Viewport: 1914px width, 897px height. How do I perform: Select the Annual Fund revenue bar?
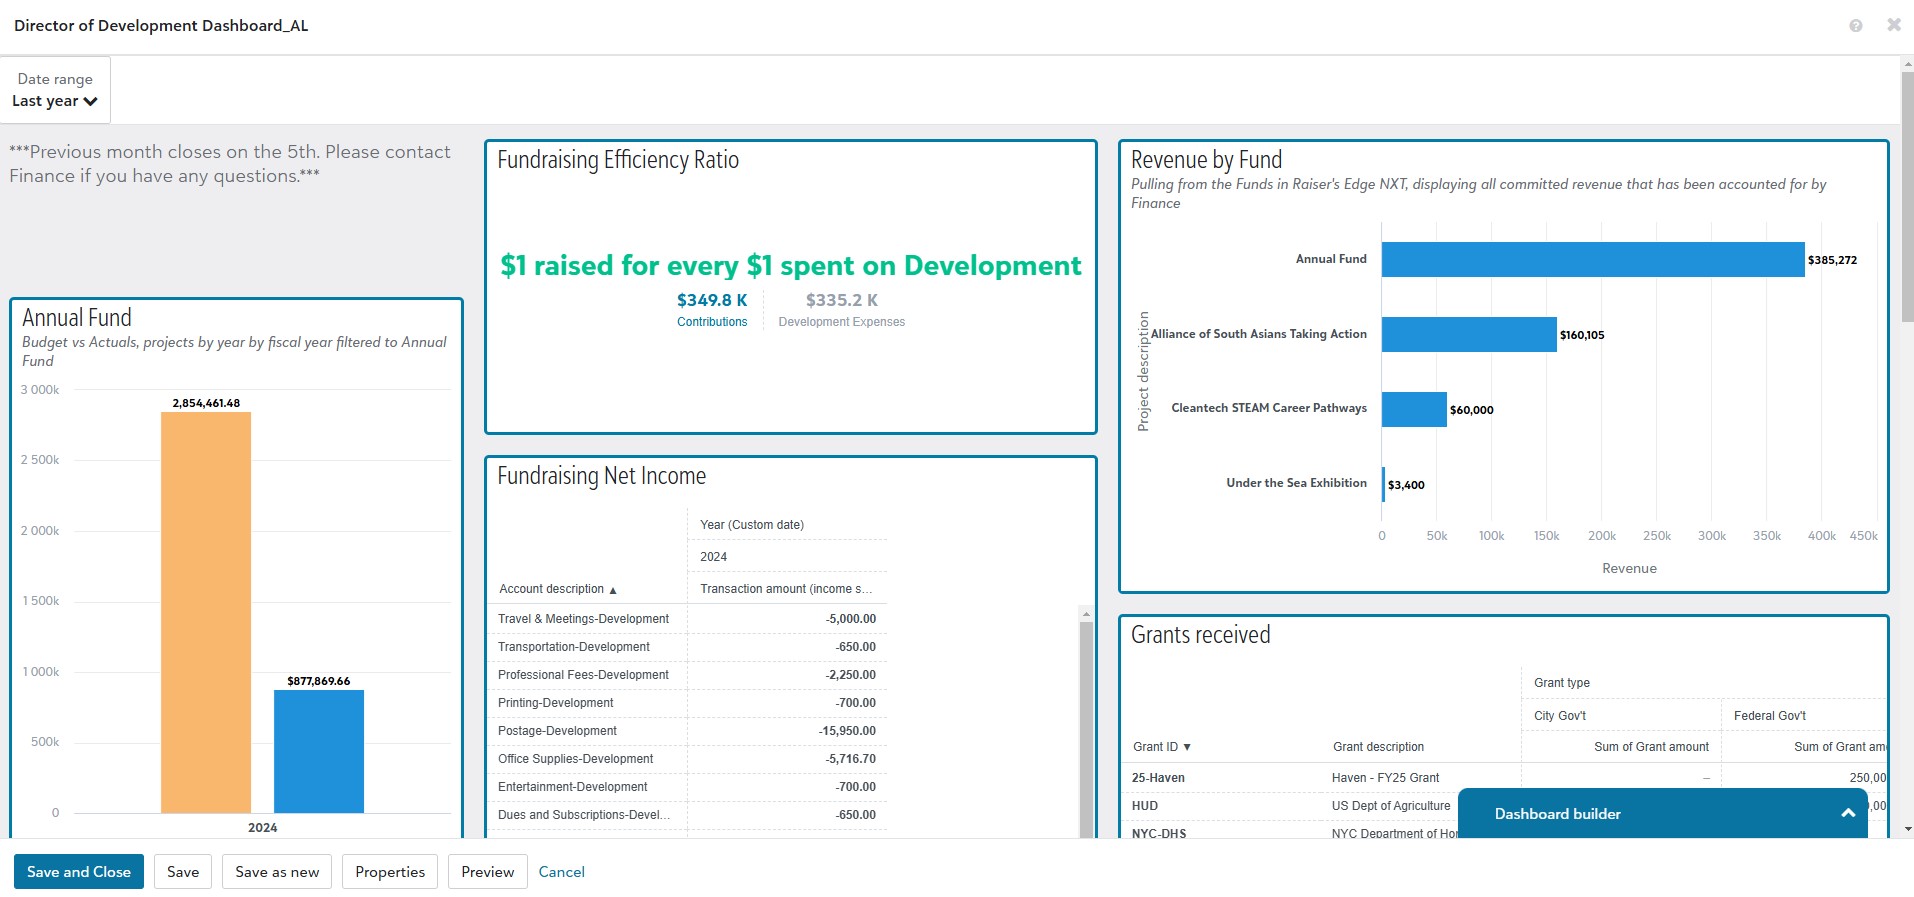[x=1592, y=260]
